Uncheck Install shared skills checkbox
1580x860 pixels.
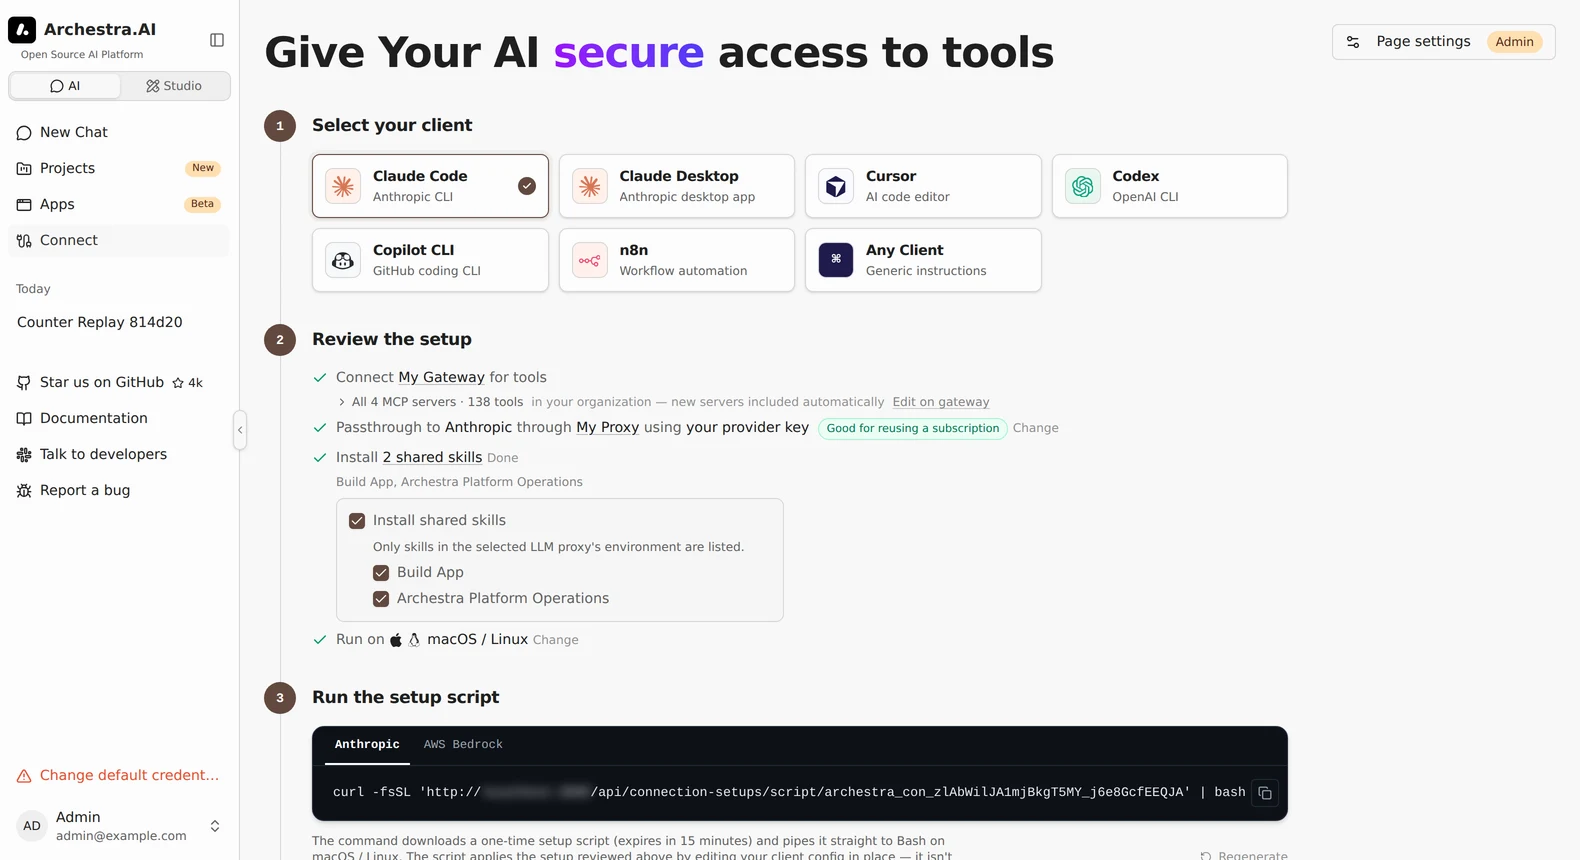tap(357, 521)
